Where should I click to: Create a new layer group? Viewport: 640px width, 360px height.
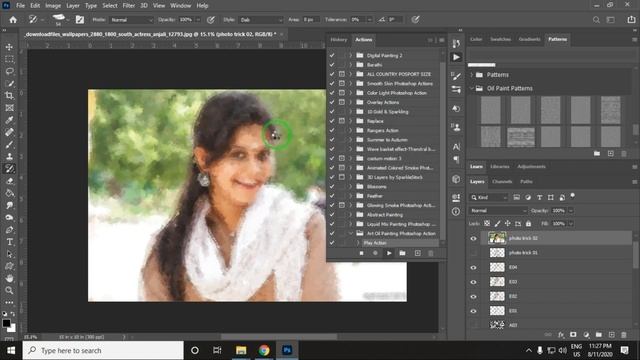point(598,335)
